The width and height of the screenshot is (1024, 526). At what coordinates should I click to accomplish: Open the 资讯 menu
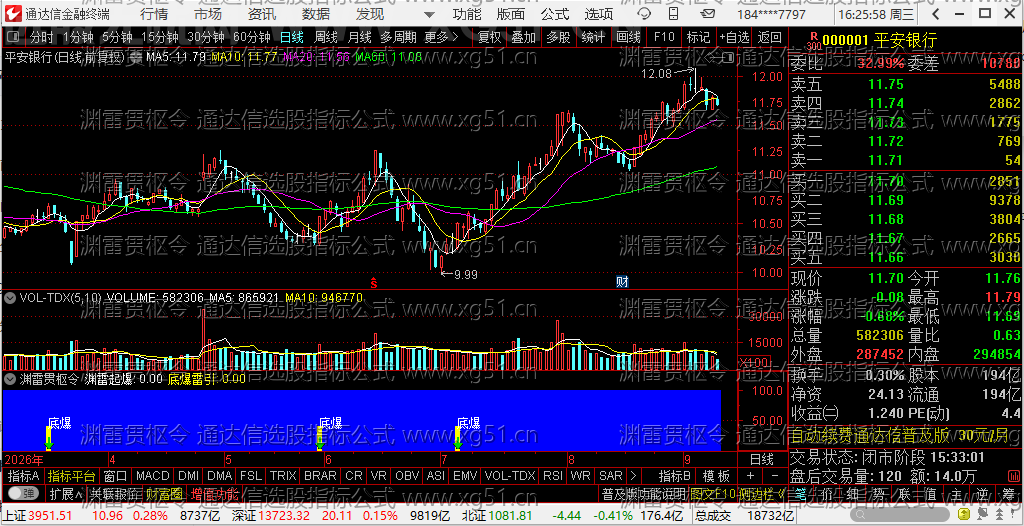point(262,14)
